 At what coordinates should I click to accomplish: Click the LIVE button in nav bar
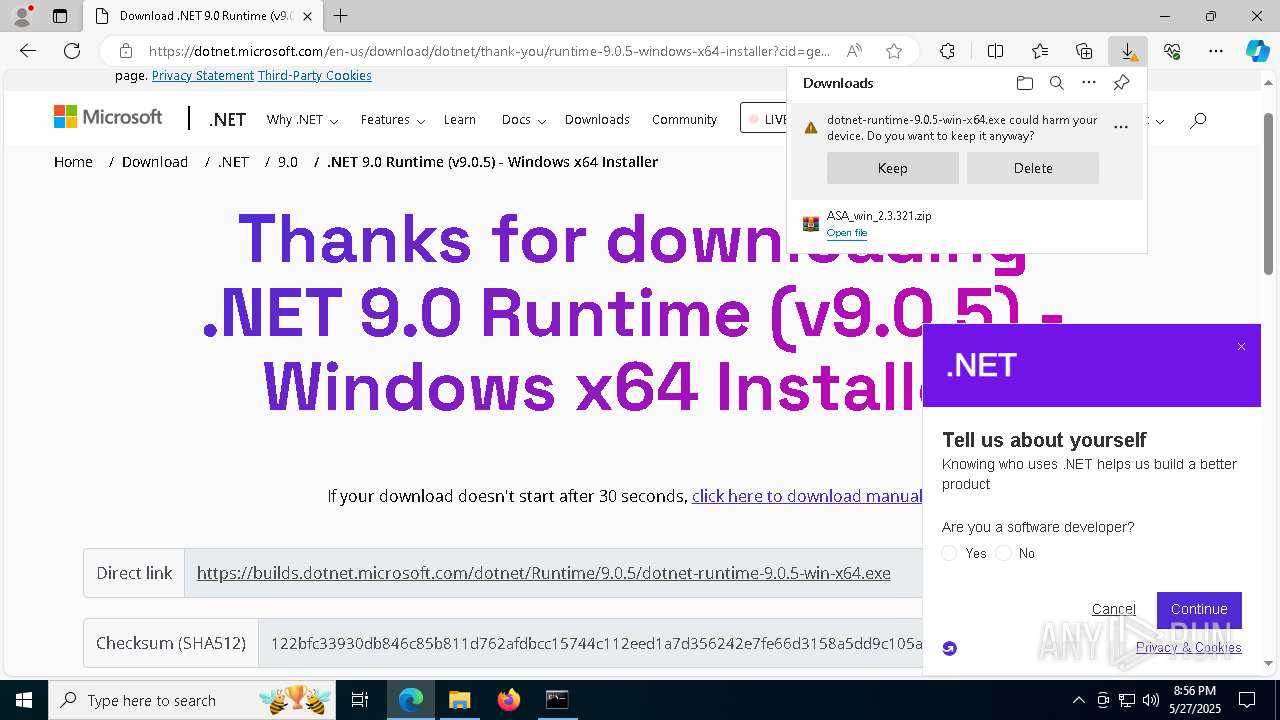(x=766, y=119)
